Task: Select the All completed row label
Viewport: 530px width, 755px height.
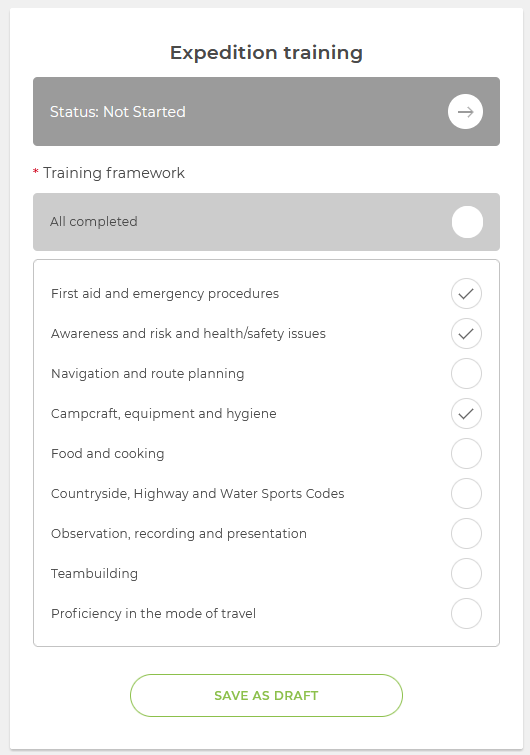Action: tap(94, 222)
